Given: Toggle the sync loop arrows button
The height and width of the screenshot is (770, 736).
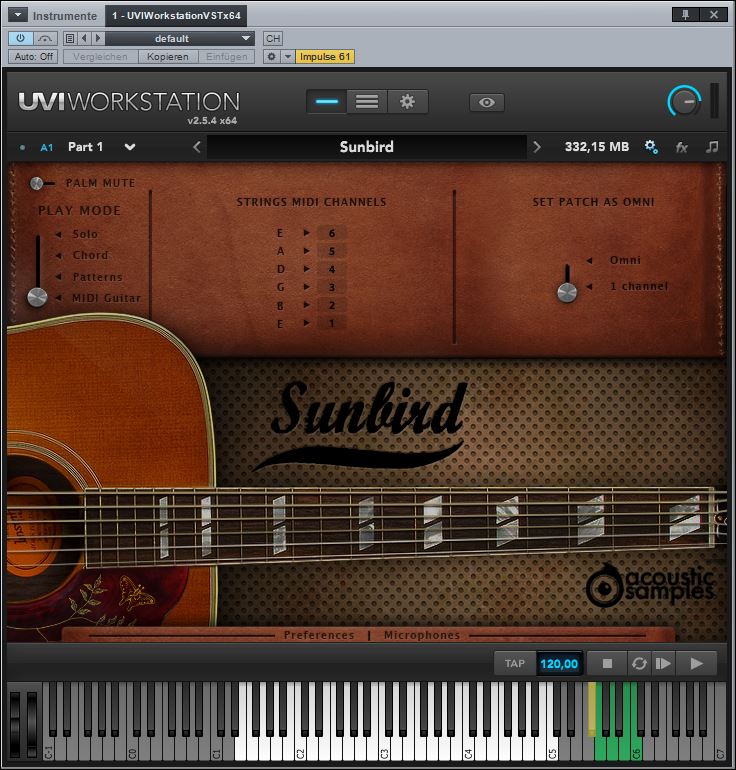Looking at the screenshot, I should pos(639,664).
